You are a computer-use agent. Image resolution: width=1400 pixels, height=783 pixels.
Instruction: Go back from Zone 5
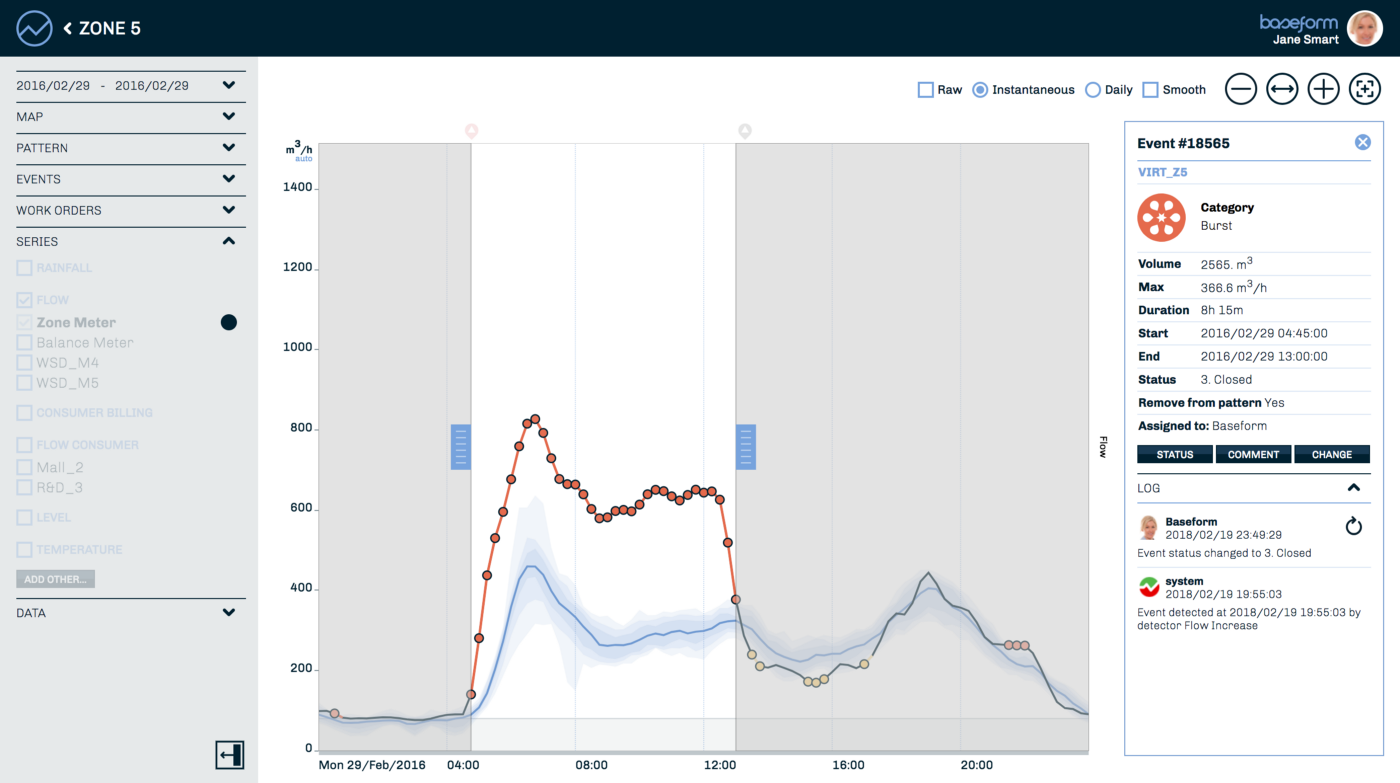coord(68,28)
